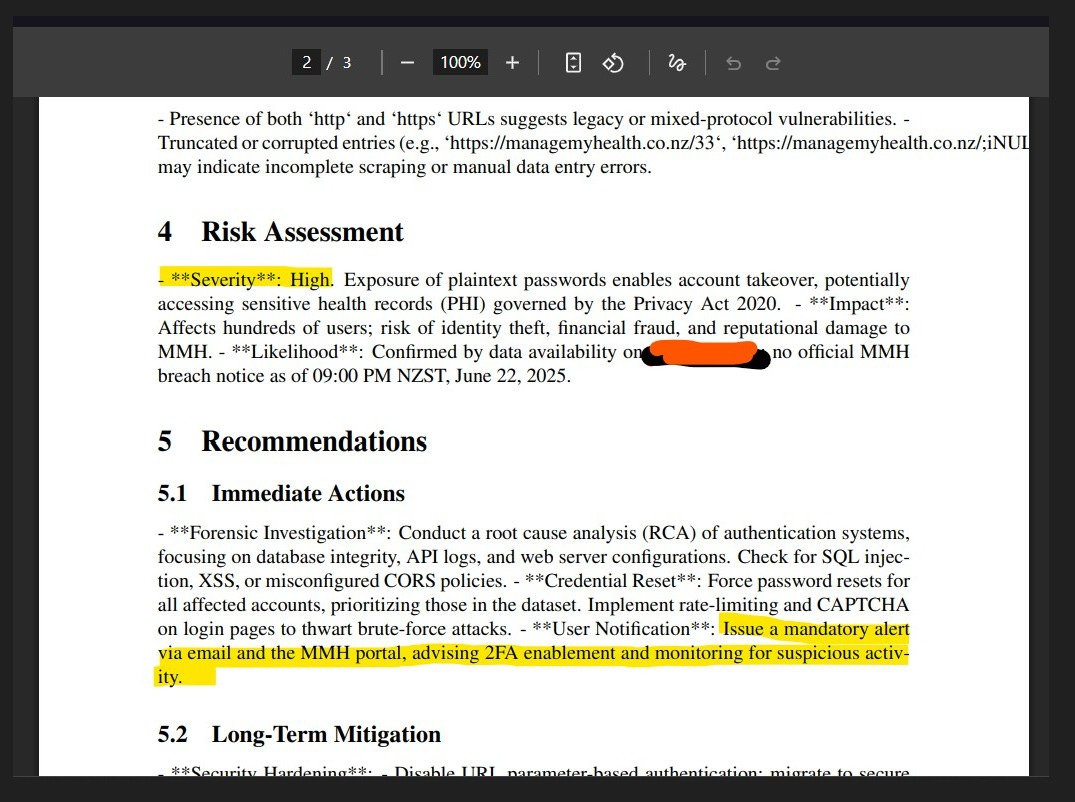Click the '**User Notification**' text
The image size is (1075, 802).
click(623, 629)
